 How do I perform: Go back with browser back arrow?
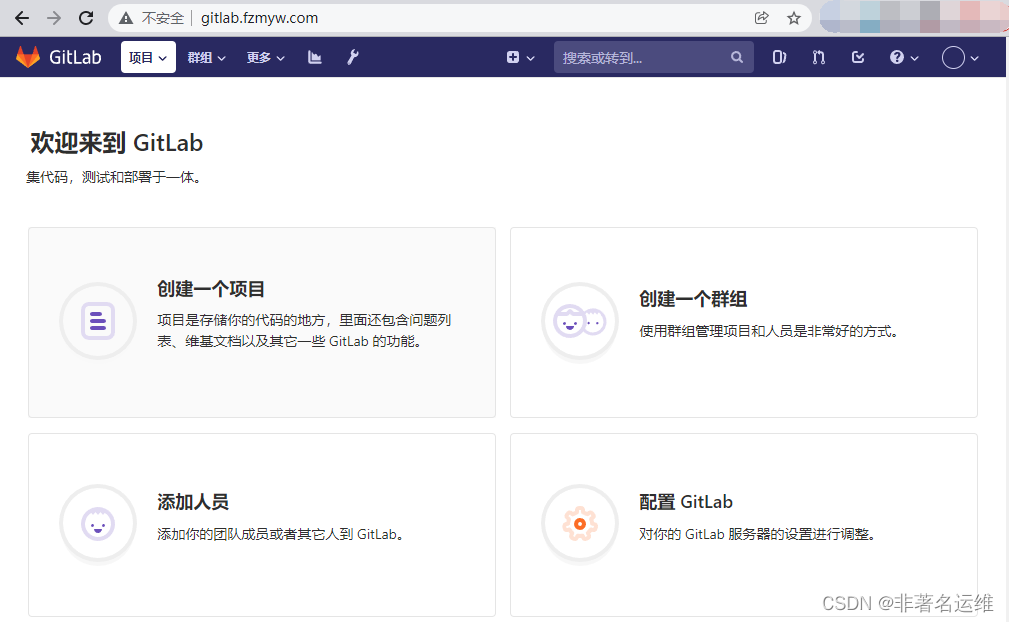[22, 18]
